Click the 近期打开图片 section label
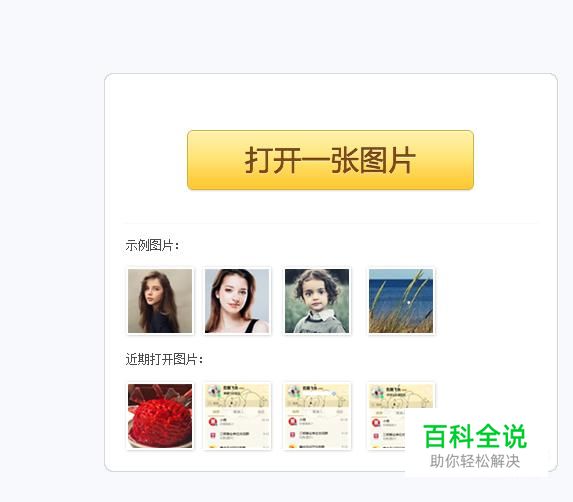This screenshot has width=573, height=502. tap(164, 359)
